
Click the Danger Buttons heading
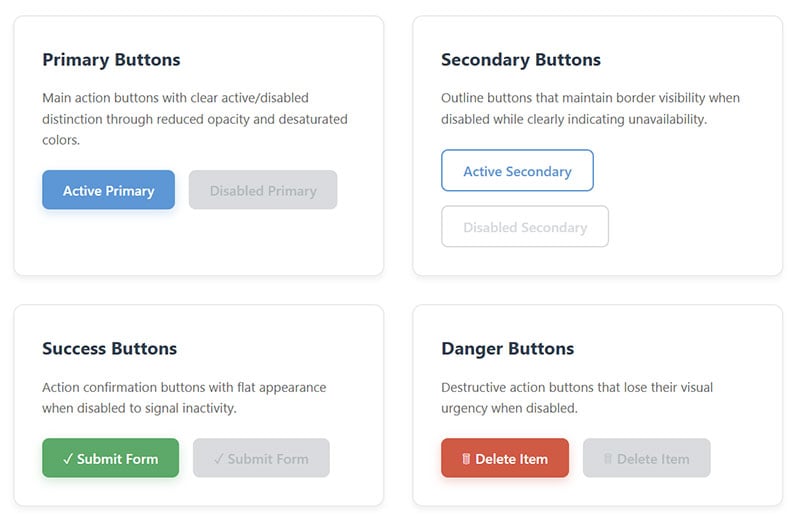tap(508, 349)
